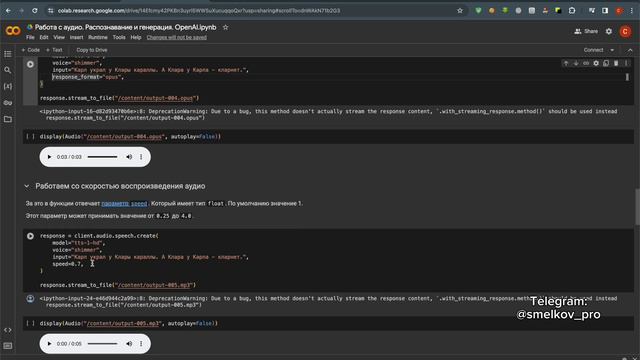Run the display Audio output-005.mp3 cell
This screenshot has width=640, height=360.
pos(30,323)
